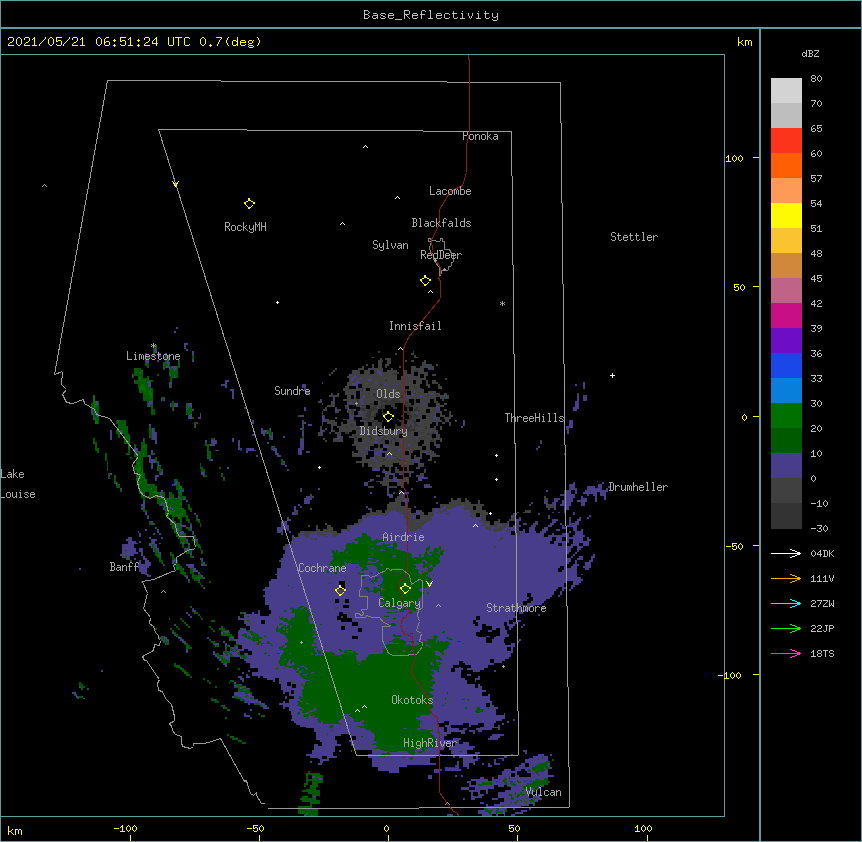
Task: Click the Airdrie town label
Action: [403, 537]
